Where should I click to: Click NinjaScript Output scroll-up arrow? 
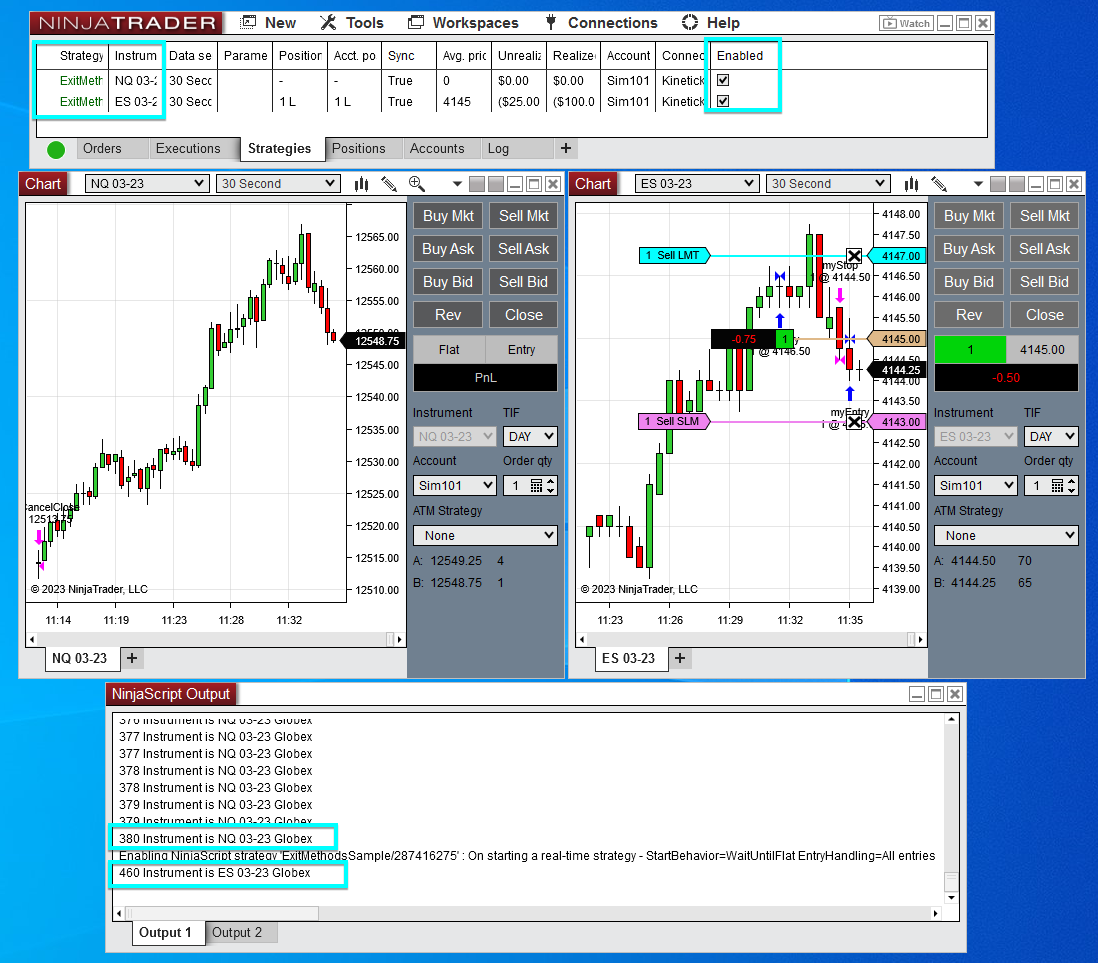(x=951, y=719)
